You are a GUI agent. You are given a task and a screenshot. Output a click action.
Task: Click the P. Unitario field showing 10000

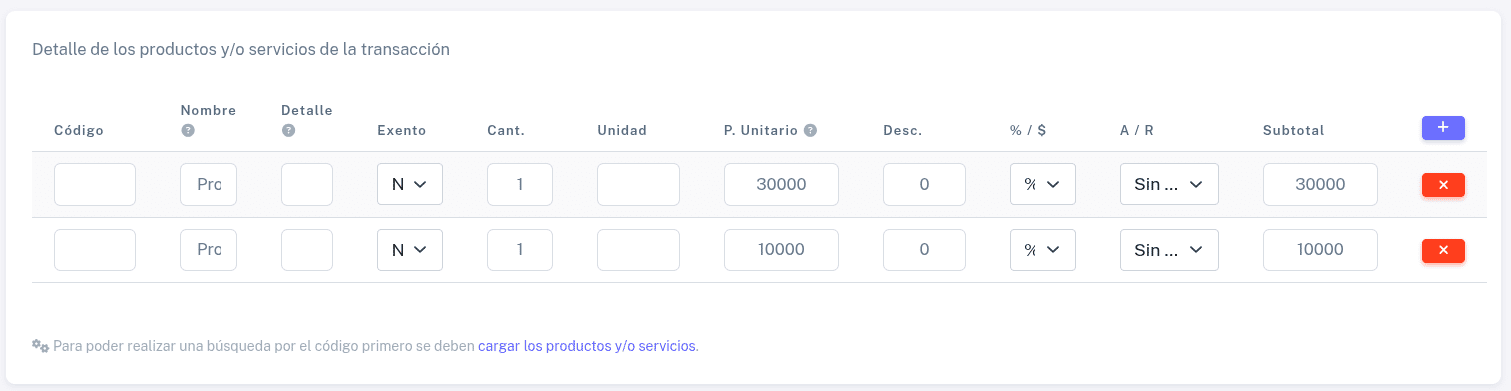[781, 250]
